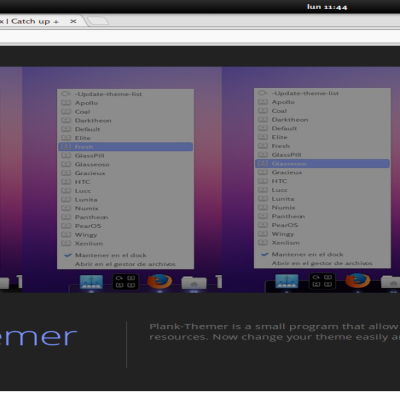Select HTC in the left theme menu
This screenshot has height=400, width=400.
pos(125,182)
